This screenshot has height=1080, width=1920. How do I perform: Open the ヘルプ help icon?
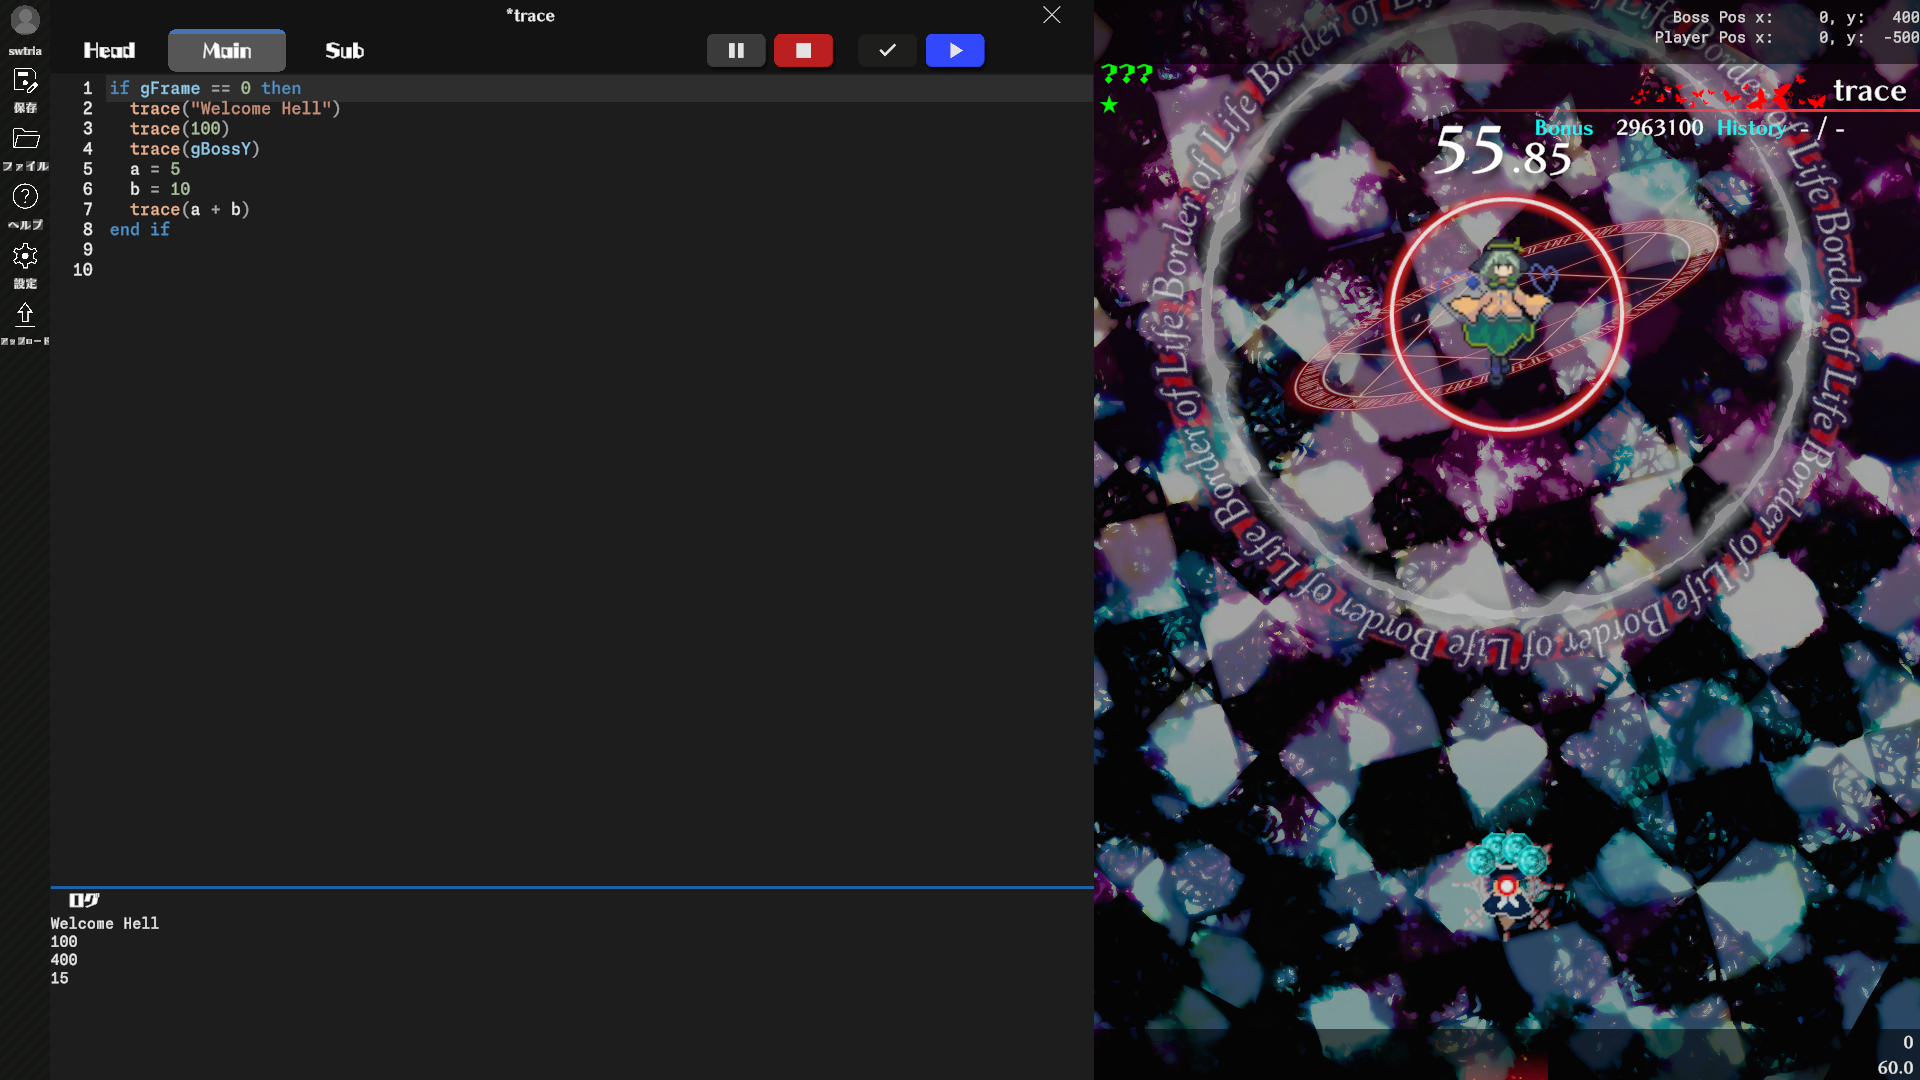point(25,197)
